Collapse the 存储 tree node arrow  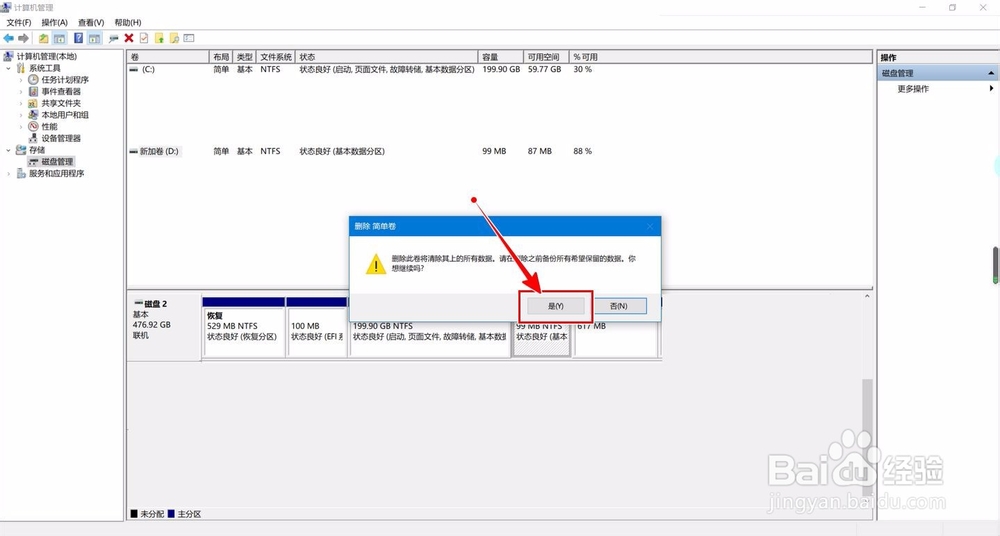[x=8, y=150]
